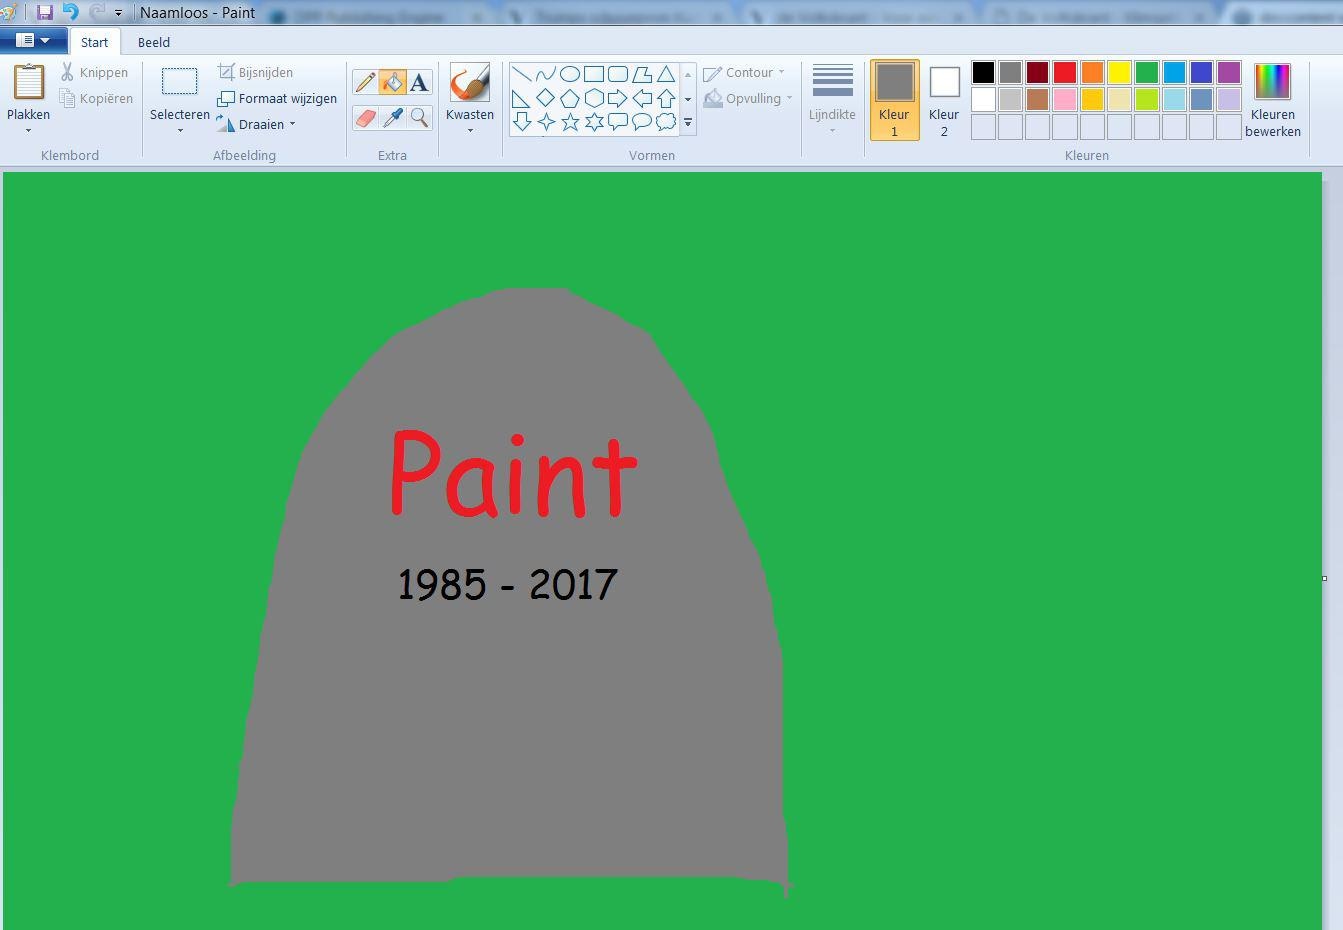
Task: Click the Kleuren bewerken button
Action: tap(1271, 97)
